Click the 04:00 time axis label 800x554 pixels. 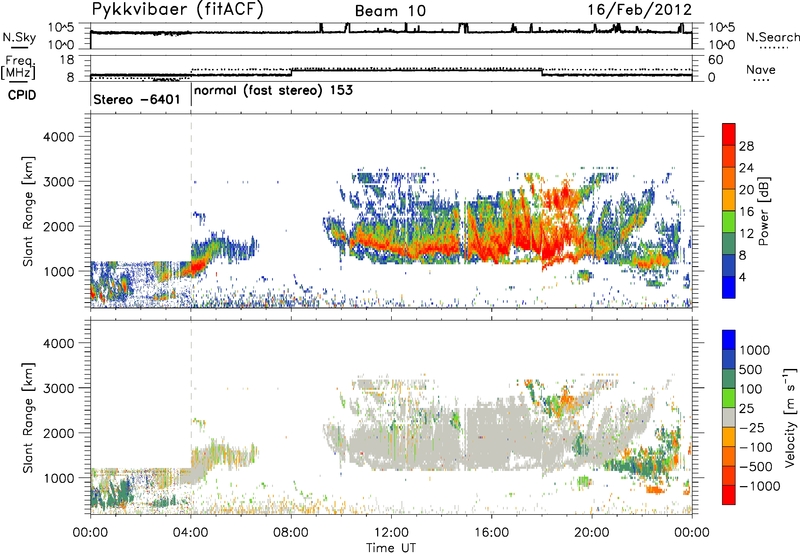coord(190,533)
